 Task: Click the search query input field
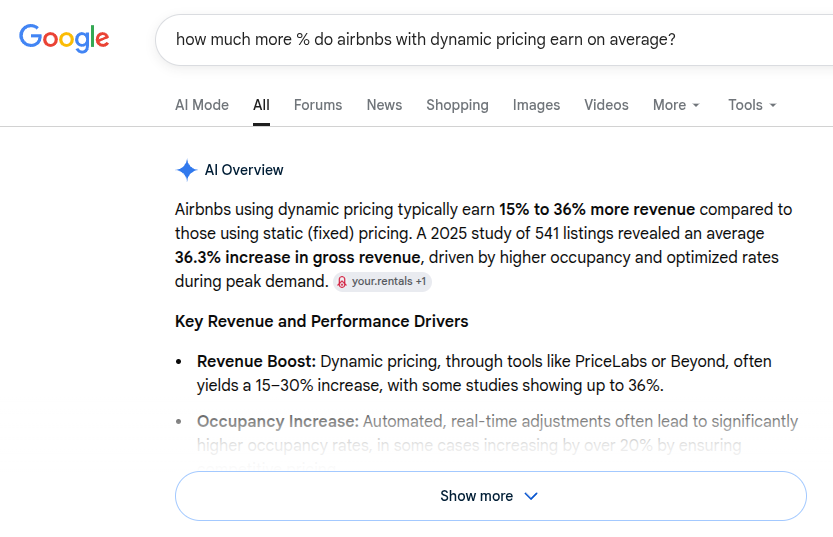point(494,40)
